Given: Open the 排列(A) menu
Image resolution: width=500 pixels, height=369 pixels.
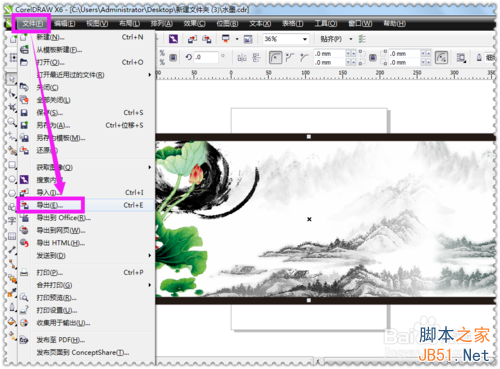Looking at the screenshot, I should click(x=161, y=23).
